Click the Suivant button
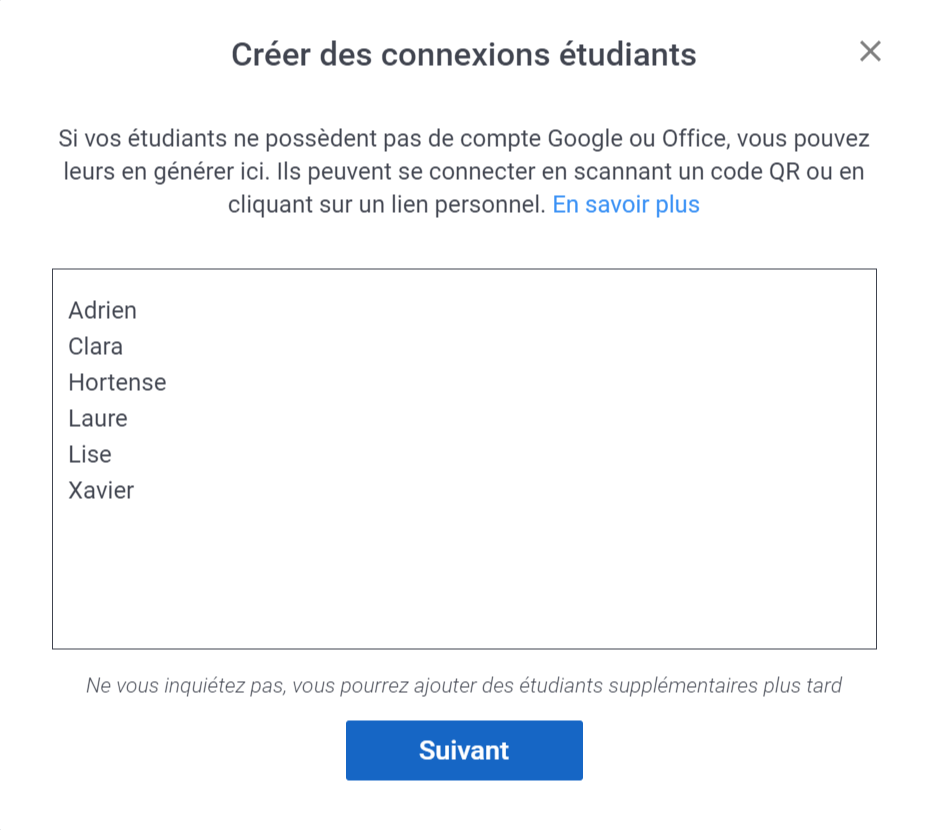The image size is (925, 830). tap(464, 750)
